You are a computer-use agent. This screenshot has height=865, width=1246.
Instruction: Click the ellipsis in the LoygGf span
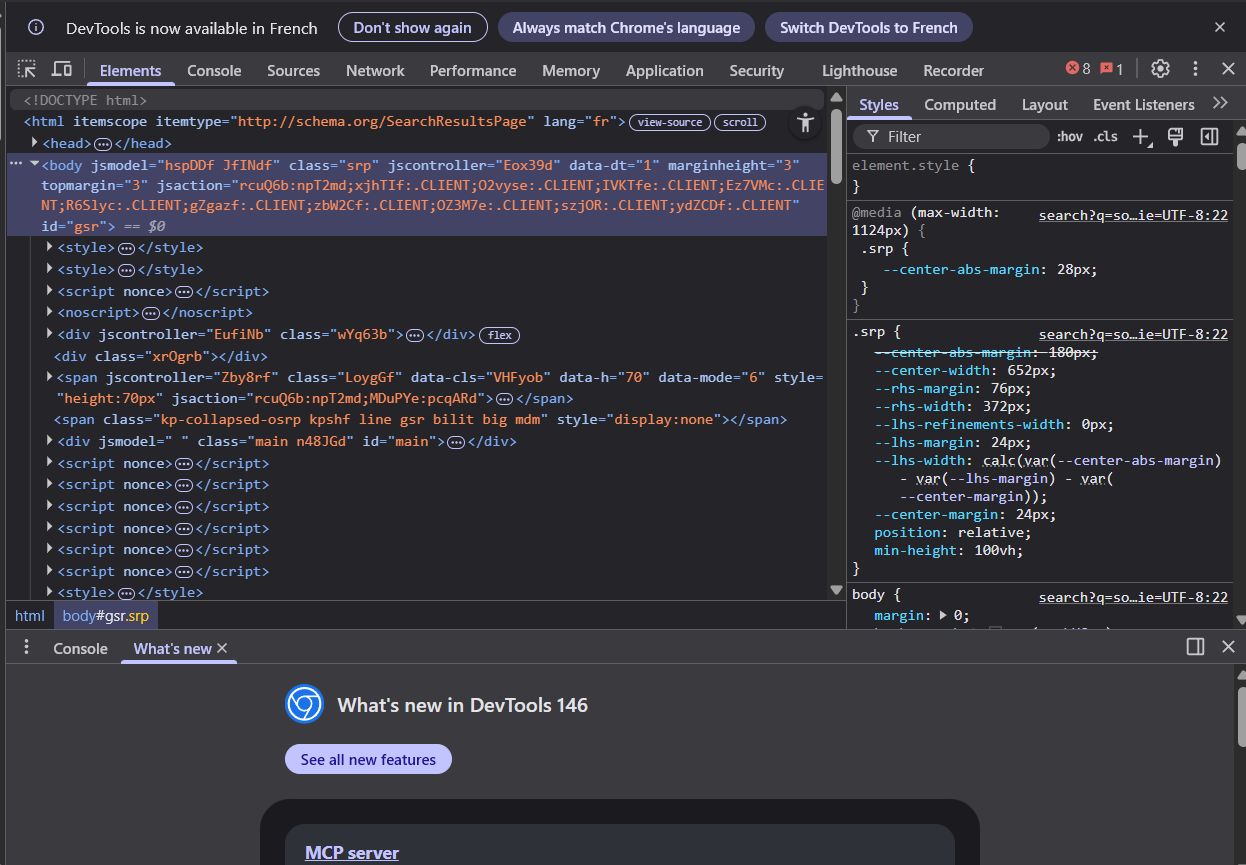coord(505,399)
